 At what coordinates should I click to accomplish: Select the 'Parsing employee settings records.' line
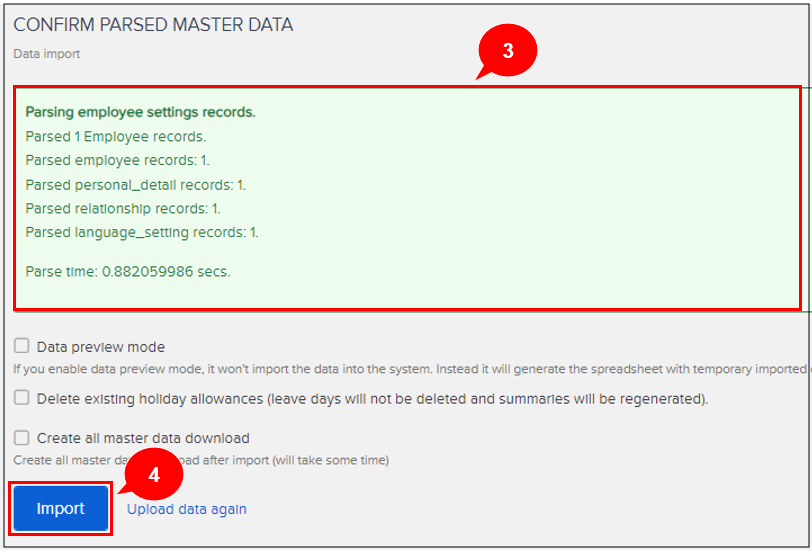(140, 112)
